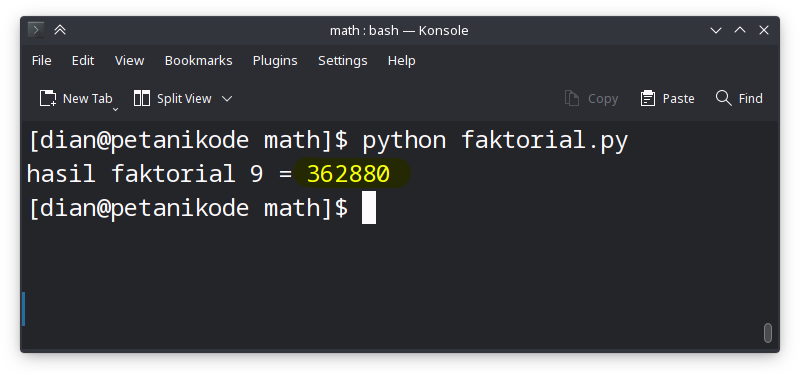
Task: Click the Find search button
Action: [739, 98]
